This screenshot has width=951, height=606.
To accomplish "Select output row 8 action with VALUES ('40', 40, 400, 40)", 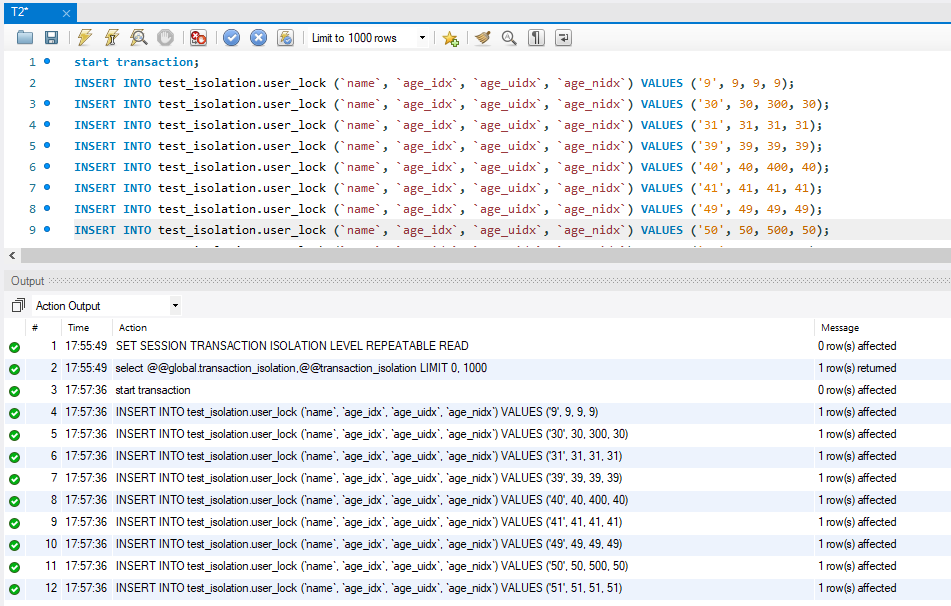I will 372,500.
